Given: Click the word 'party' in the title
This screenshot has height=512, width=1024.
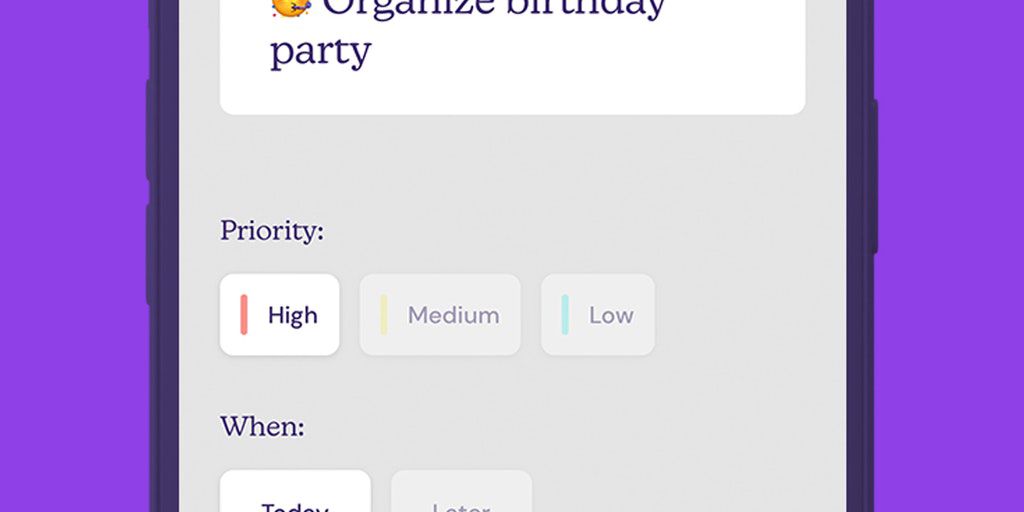Looking at the screenshot, I should pos(320,50).
